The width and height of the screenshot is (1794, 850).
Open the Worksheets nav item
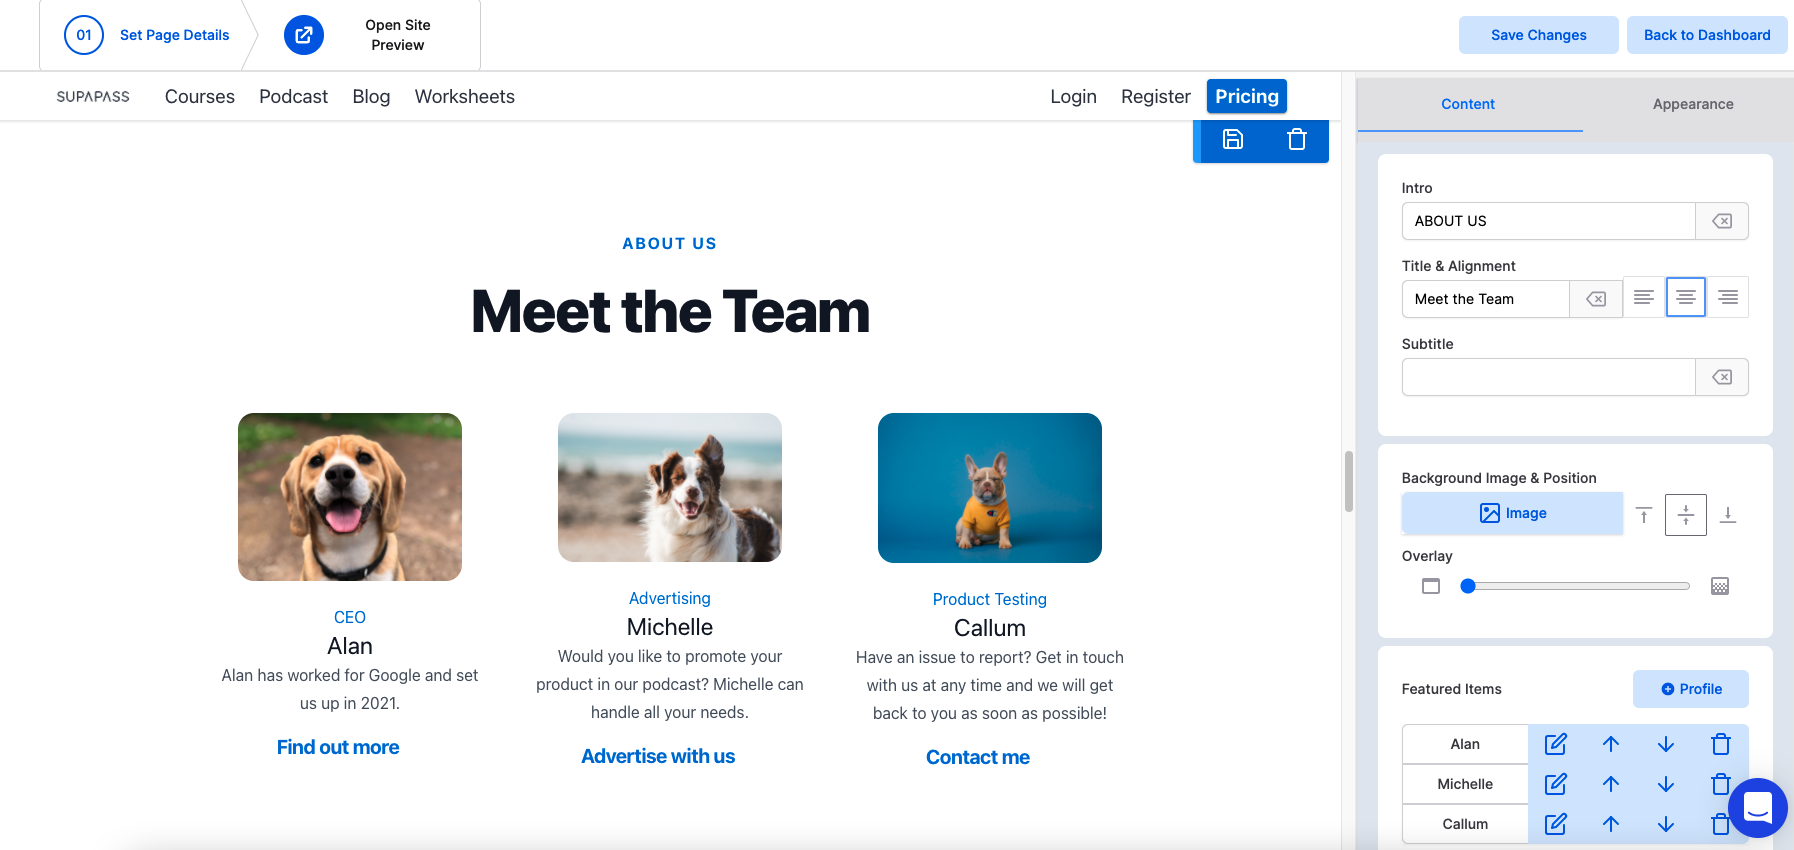point(465,97)
